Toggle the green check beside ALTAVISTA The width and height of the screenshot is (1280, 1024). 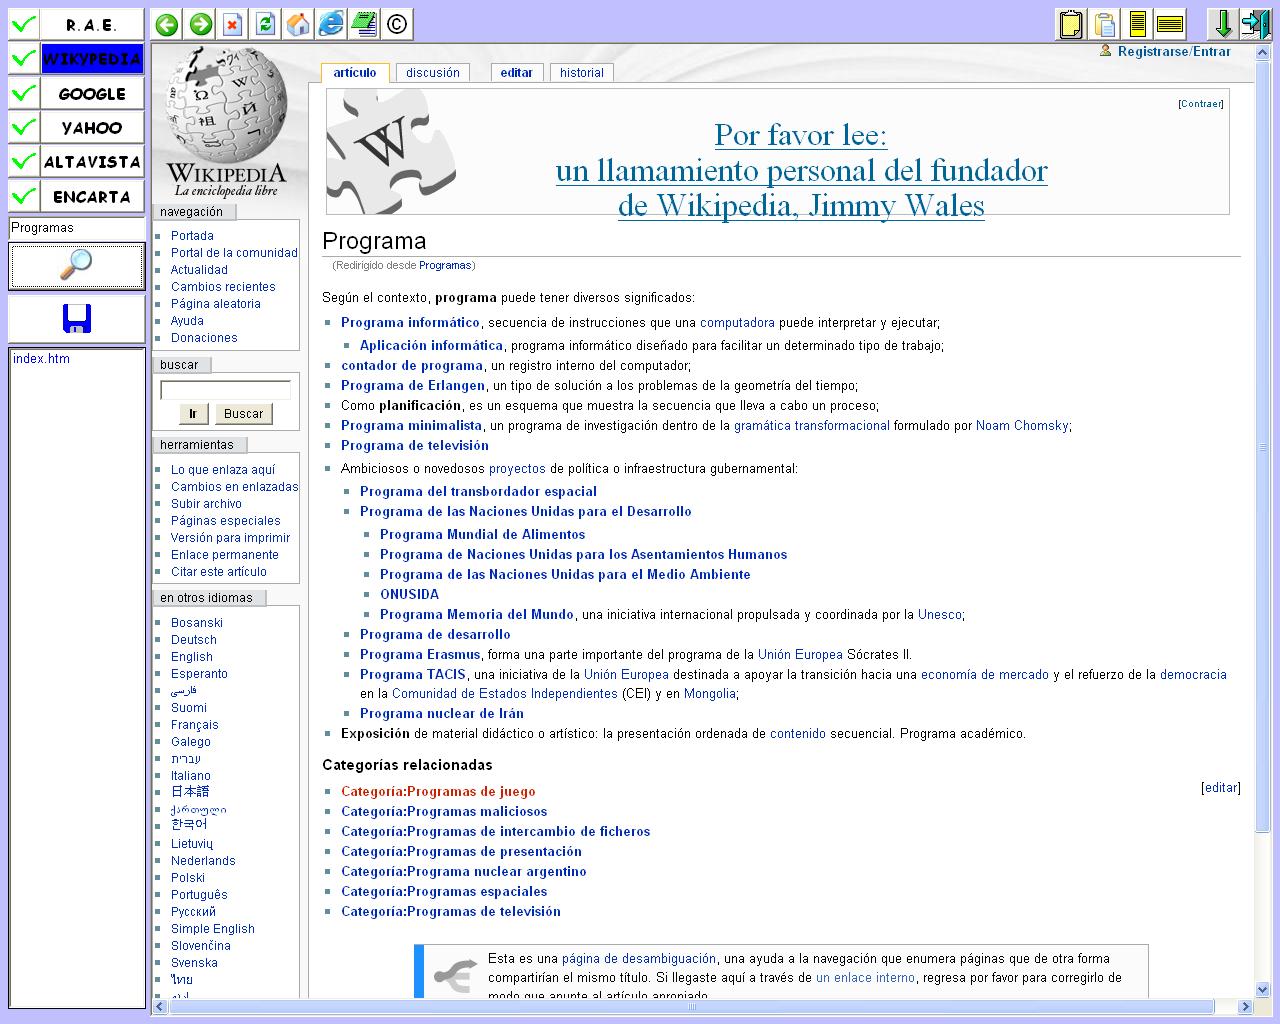pos(24,161)
